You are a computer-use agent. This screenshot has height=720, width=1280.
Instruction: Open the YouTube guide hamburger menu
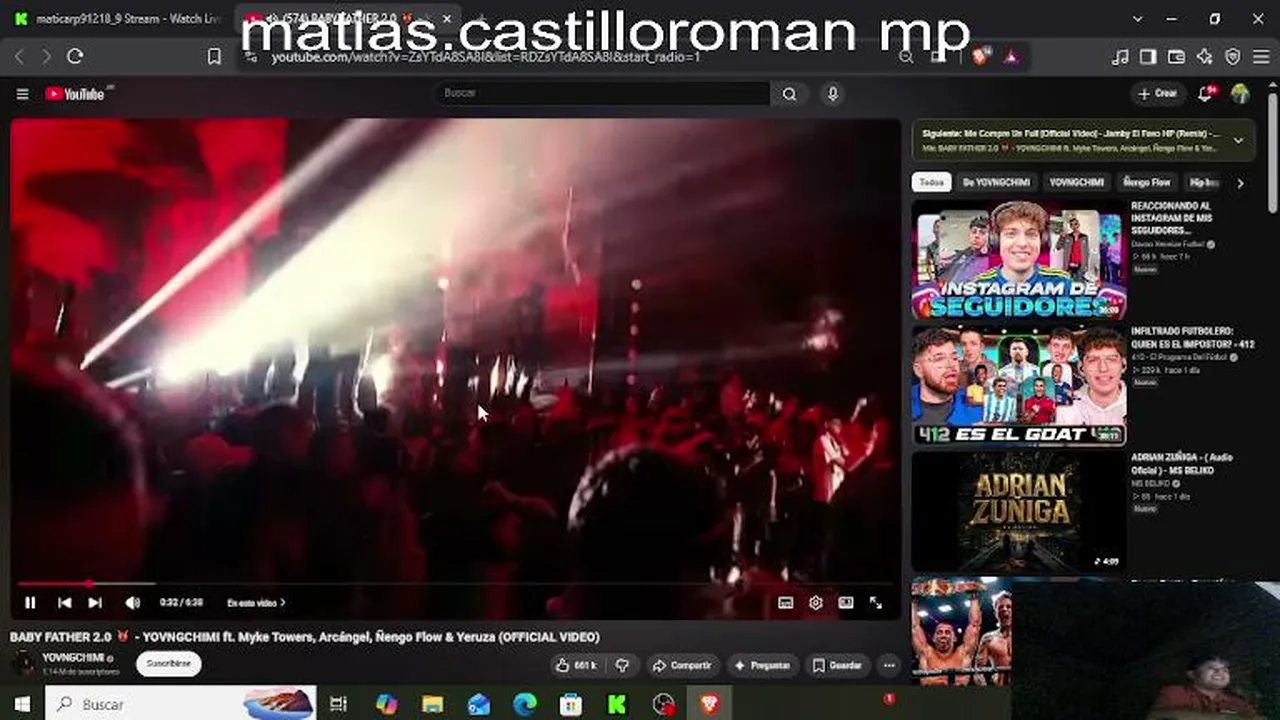pos(22,94)
